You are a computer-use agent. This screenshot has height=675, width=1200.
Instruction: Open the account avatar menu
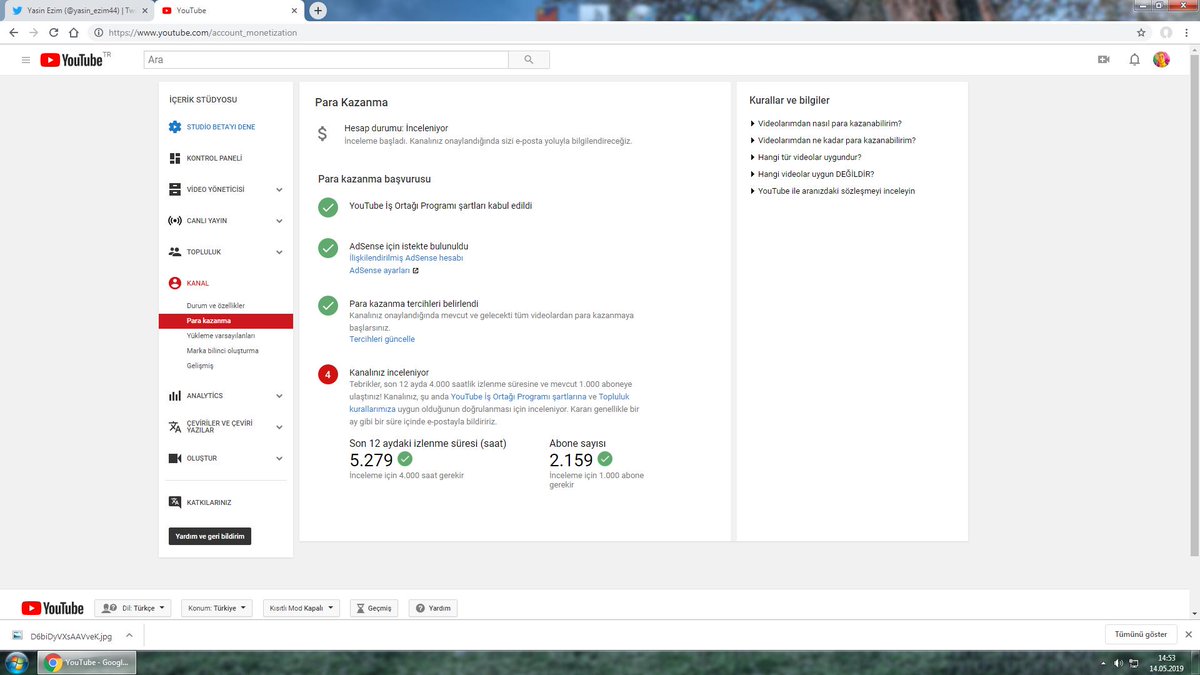(x=1161, y=60)
